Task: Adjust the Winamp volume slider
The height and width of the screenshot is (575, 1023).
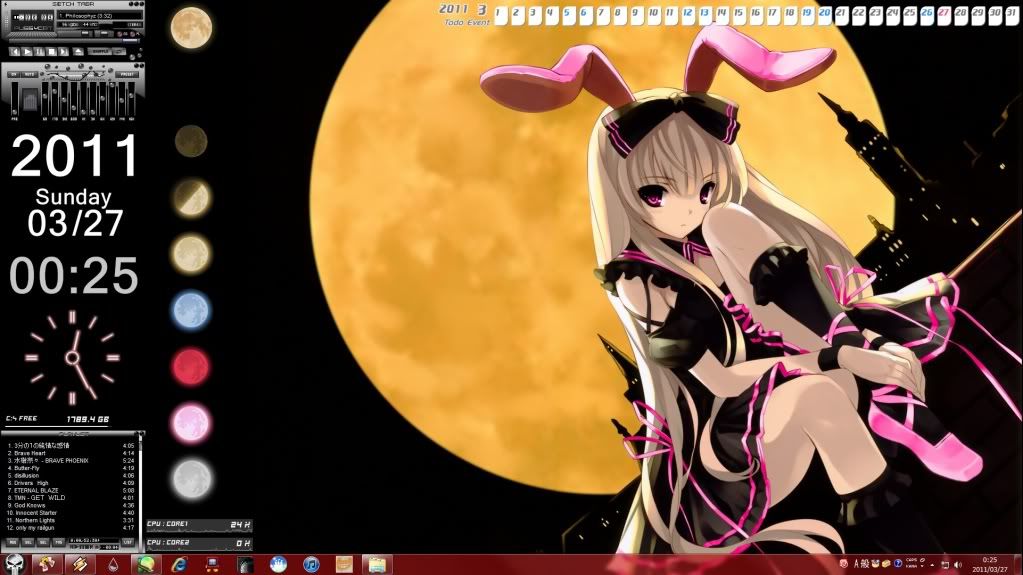Action: (x=74, y=33)
